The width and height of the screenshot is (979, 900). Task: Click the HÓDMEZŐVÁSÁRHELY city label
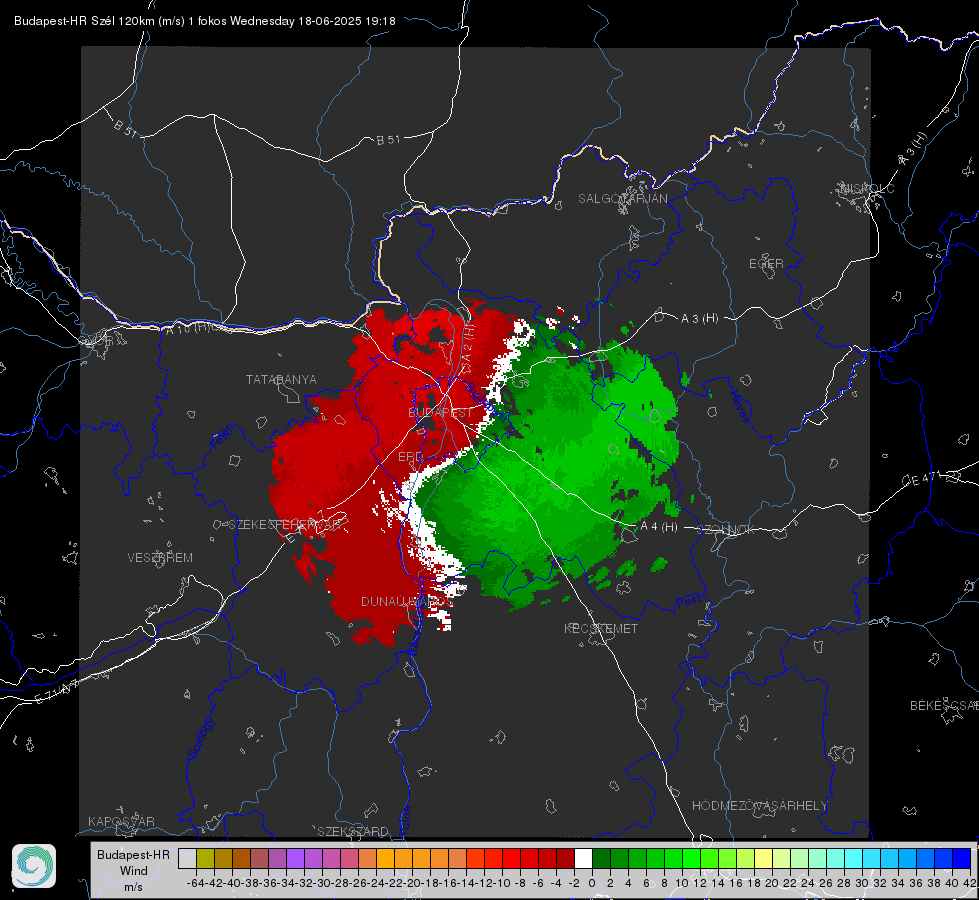(x=759, y=806)
